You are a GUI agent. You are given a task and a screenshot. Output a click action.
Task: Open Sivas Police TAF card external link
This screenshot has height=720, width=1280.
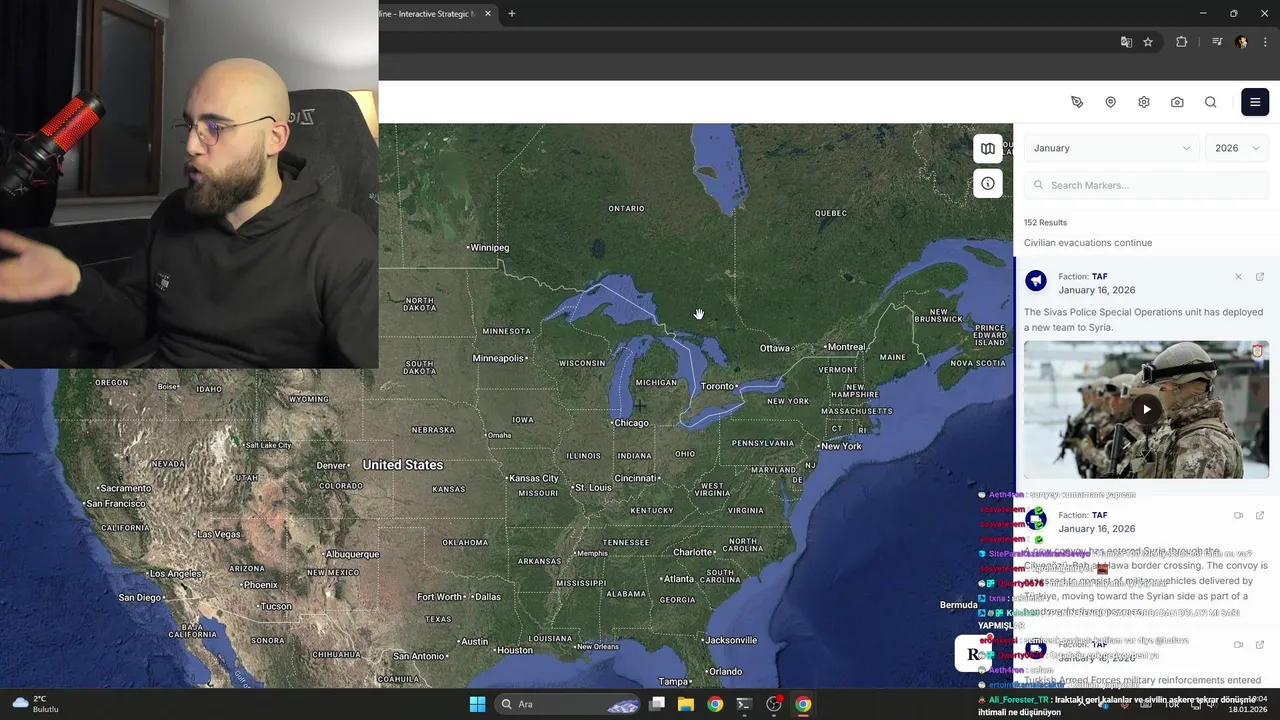click(x=1260, y=277)
